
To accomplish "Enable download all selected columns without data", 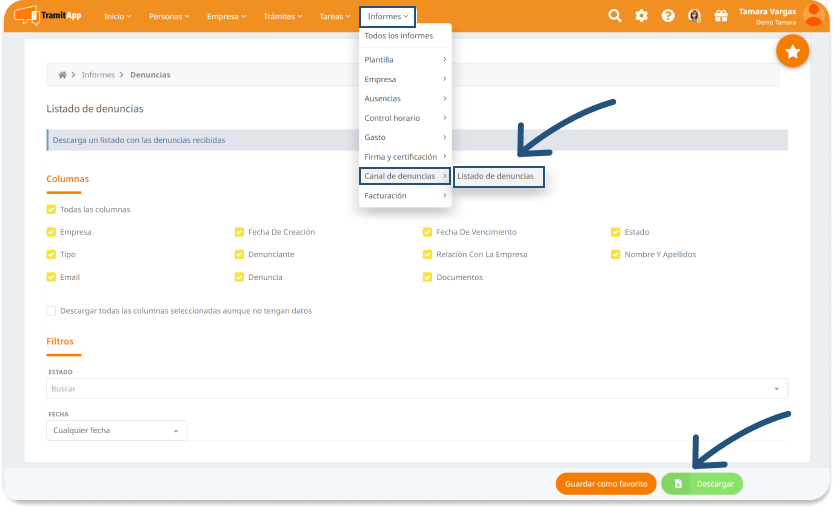I will pos(51,311).
